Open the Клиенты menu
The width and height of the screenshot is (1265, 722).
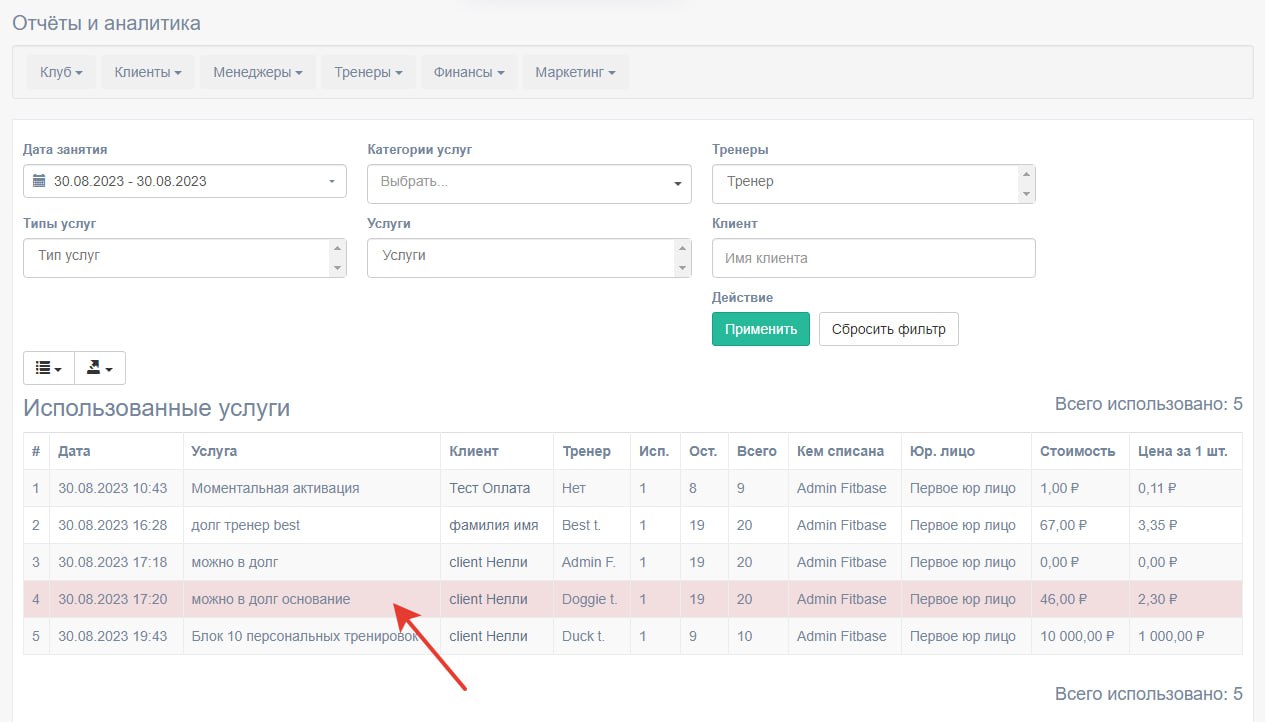147,71
